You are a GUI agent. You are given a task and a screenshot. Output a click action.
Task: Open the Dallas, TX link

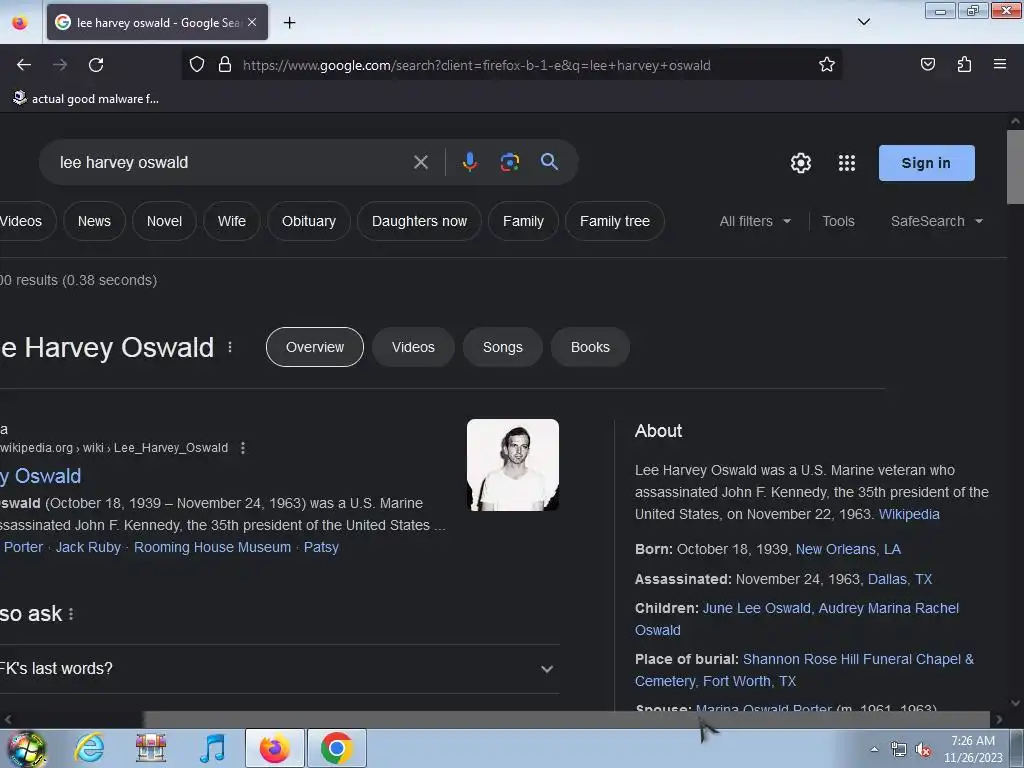(900, 579)
